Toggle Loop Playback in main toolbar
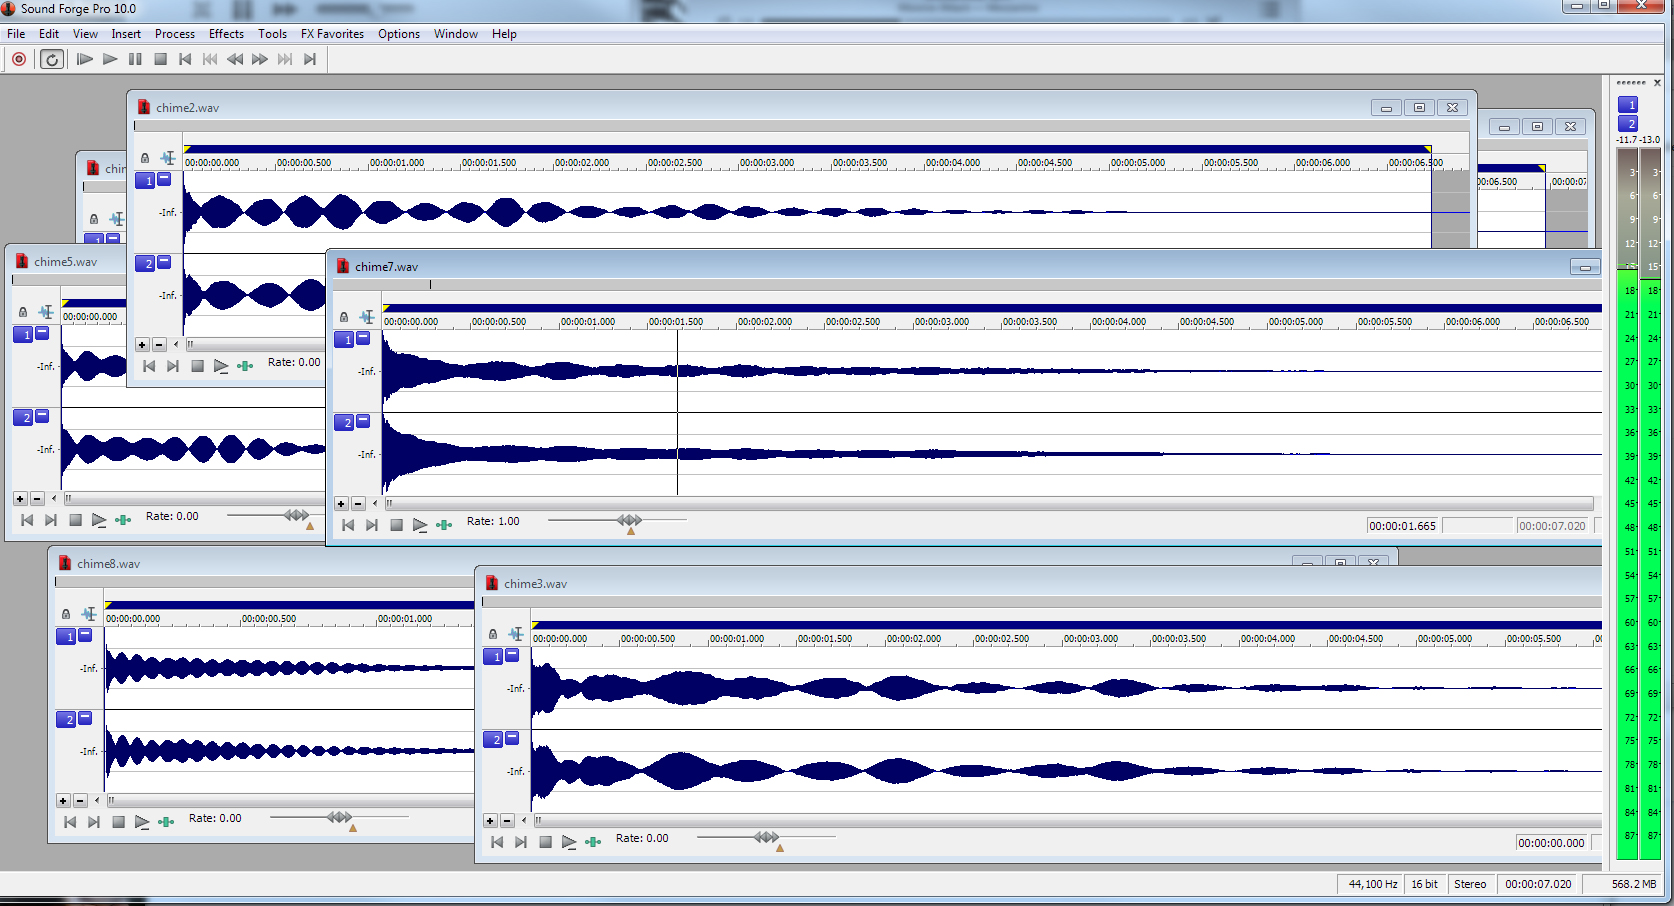Screen dimensions: 1674x906 (x=52, y=59)
